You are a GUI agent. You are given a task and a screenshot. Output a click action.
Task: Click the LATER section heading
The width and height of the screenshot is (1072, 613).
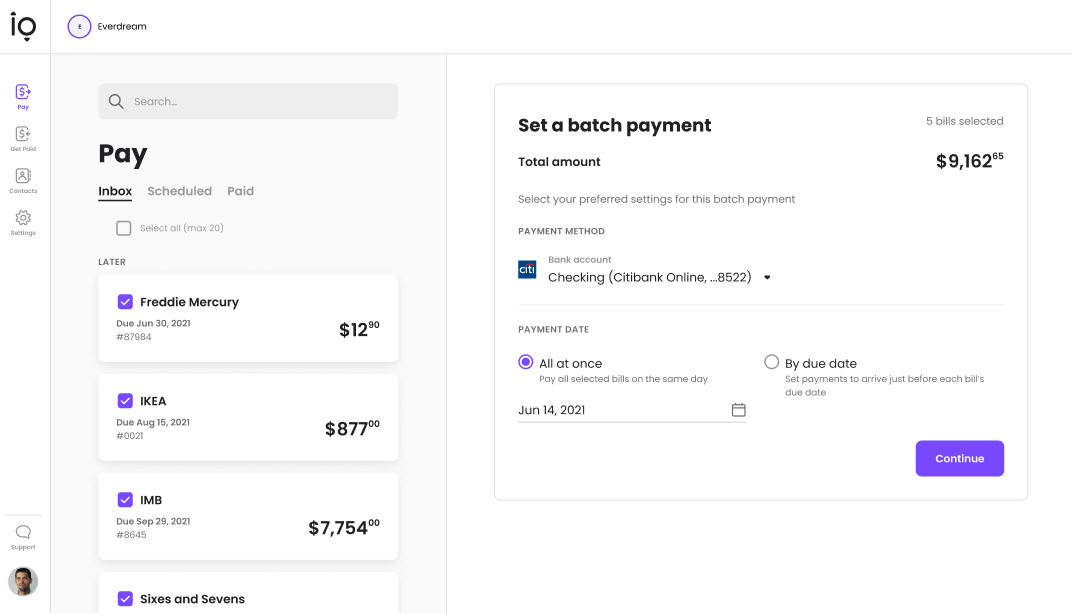[x=112, y=262]
